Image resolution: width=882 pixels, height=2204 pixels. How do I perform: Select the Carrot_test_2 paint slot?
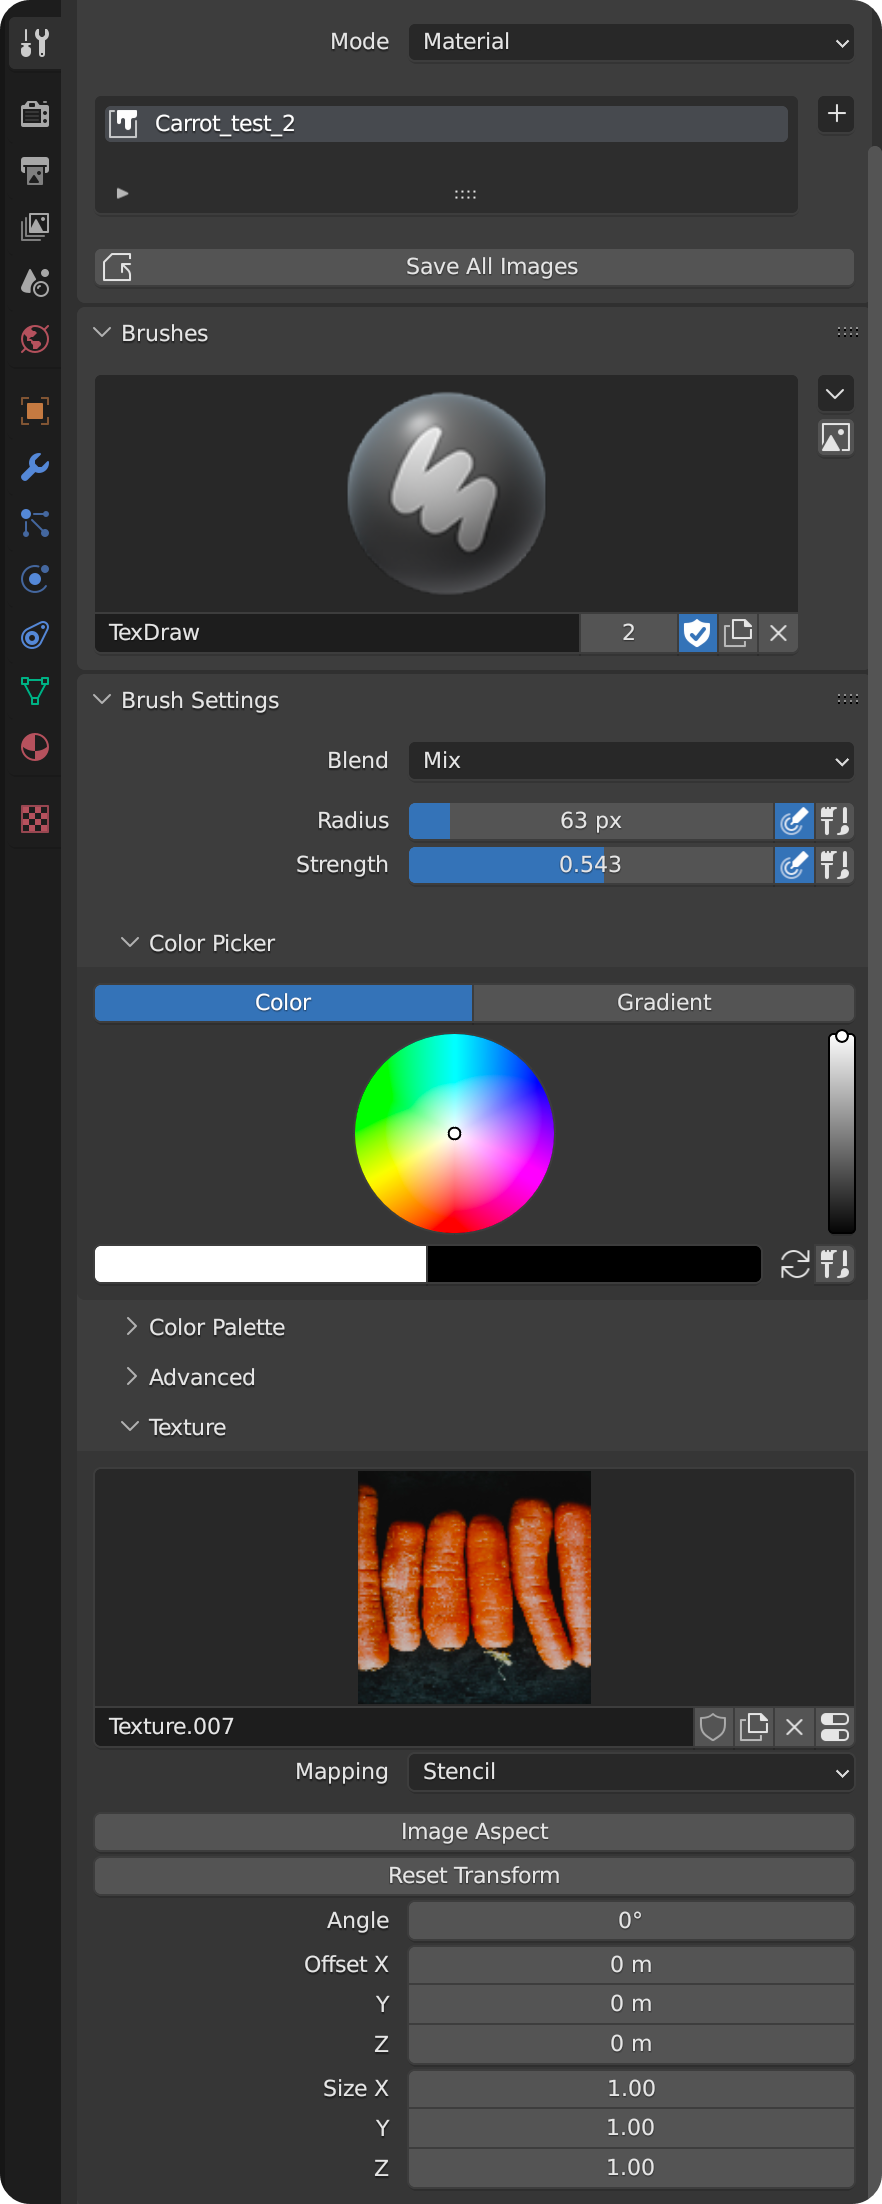446,124
